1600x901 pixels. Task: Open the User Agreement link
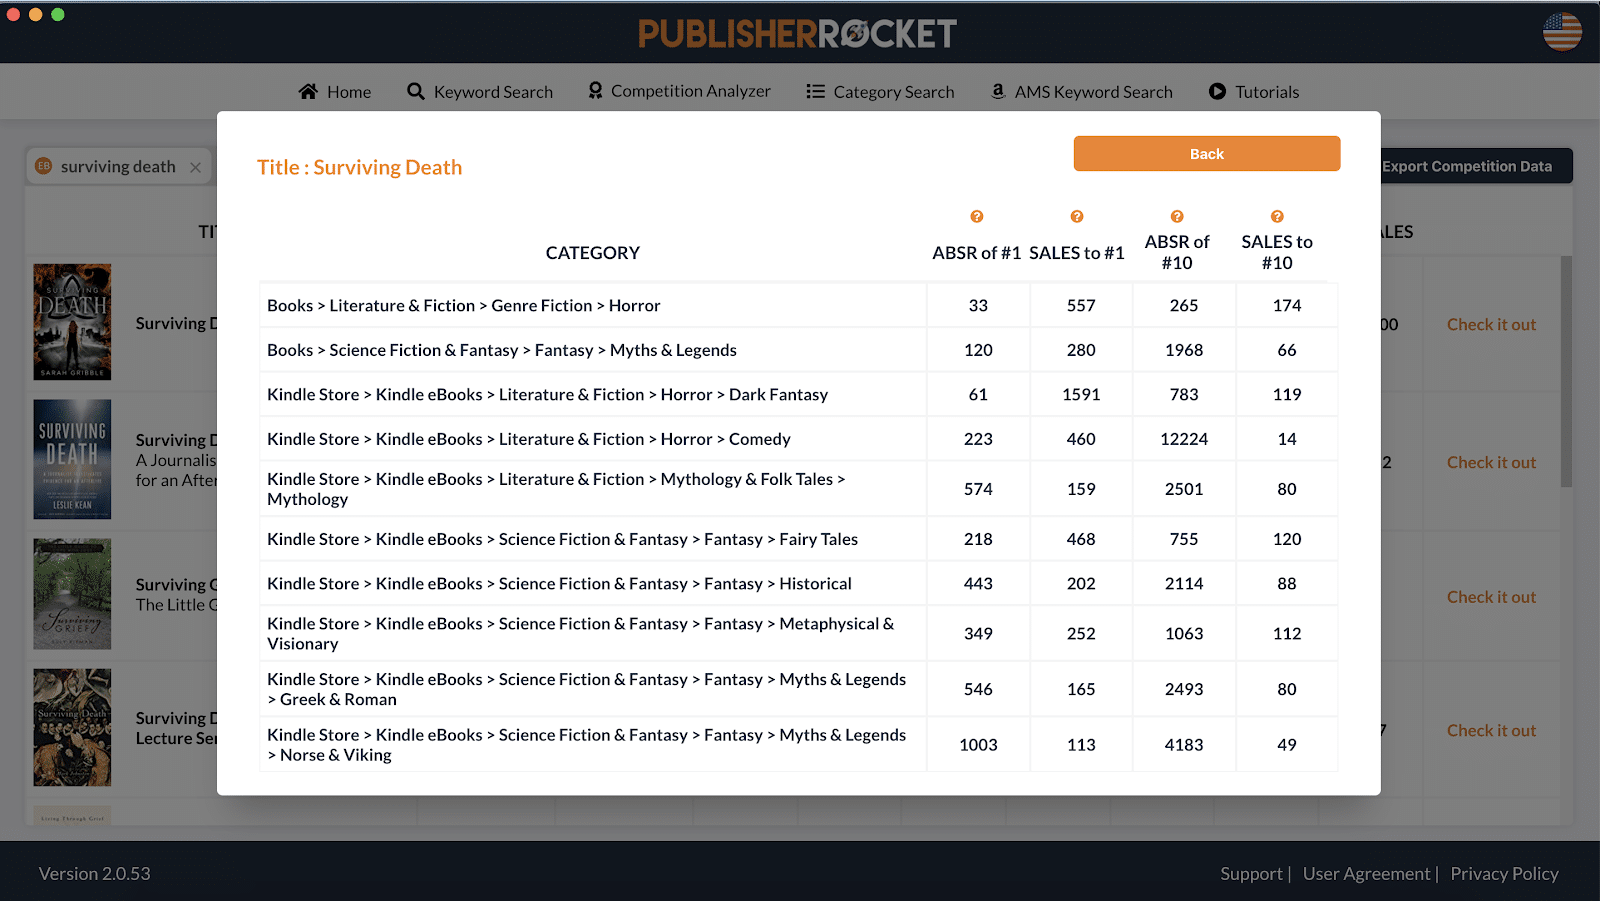point(1366,874)
